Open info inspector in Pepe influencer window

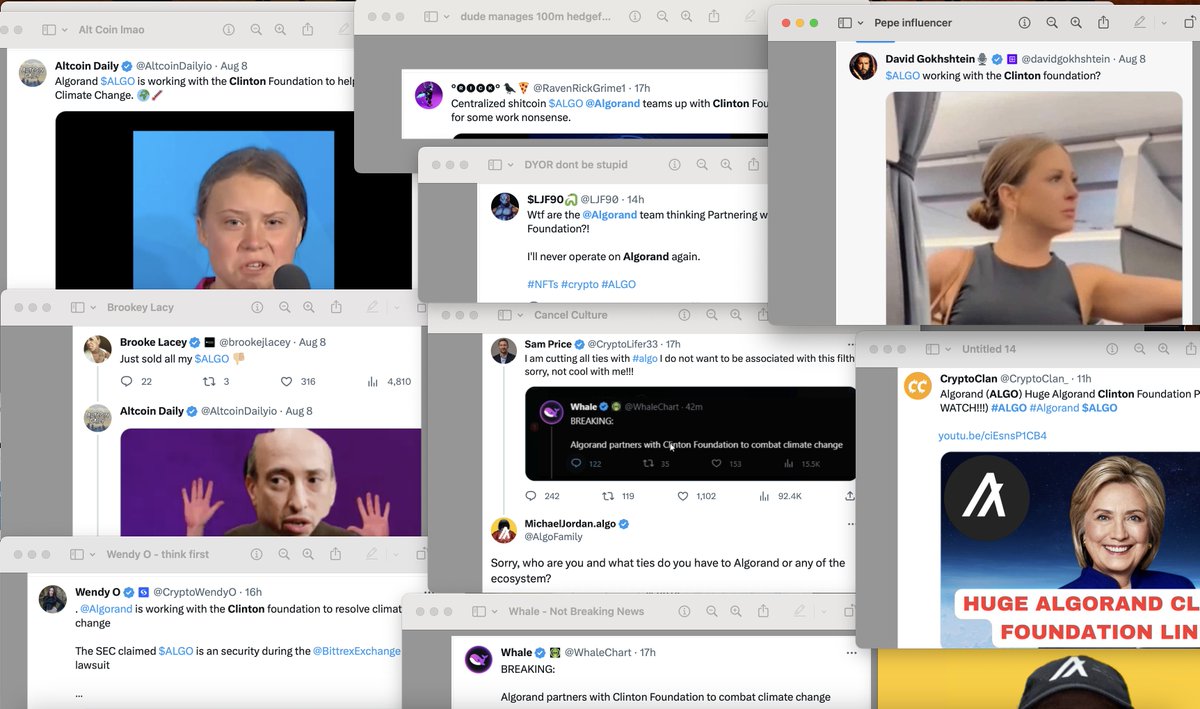click(x=1024, y=23)
